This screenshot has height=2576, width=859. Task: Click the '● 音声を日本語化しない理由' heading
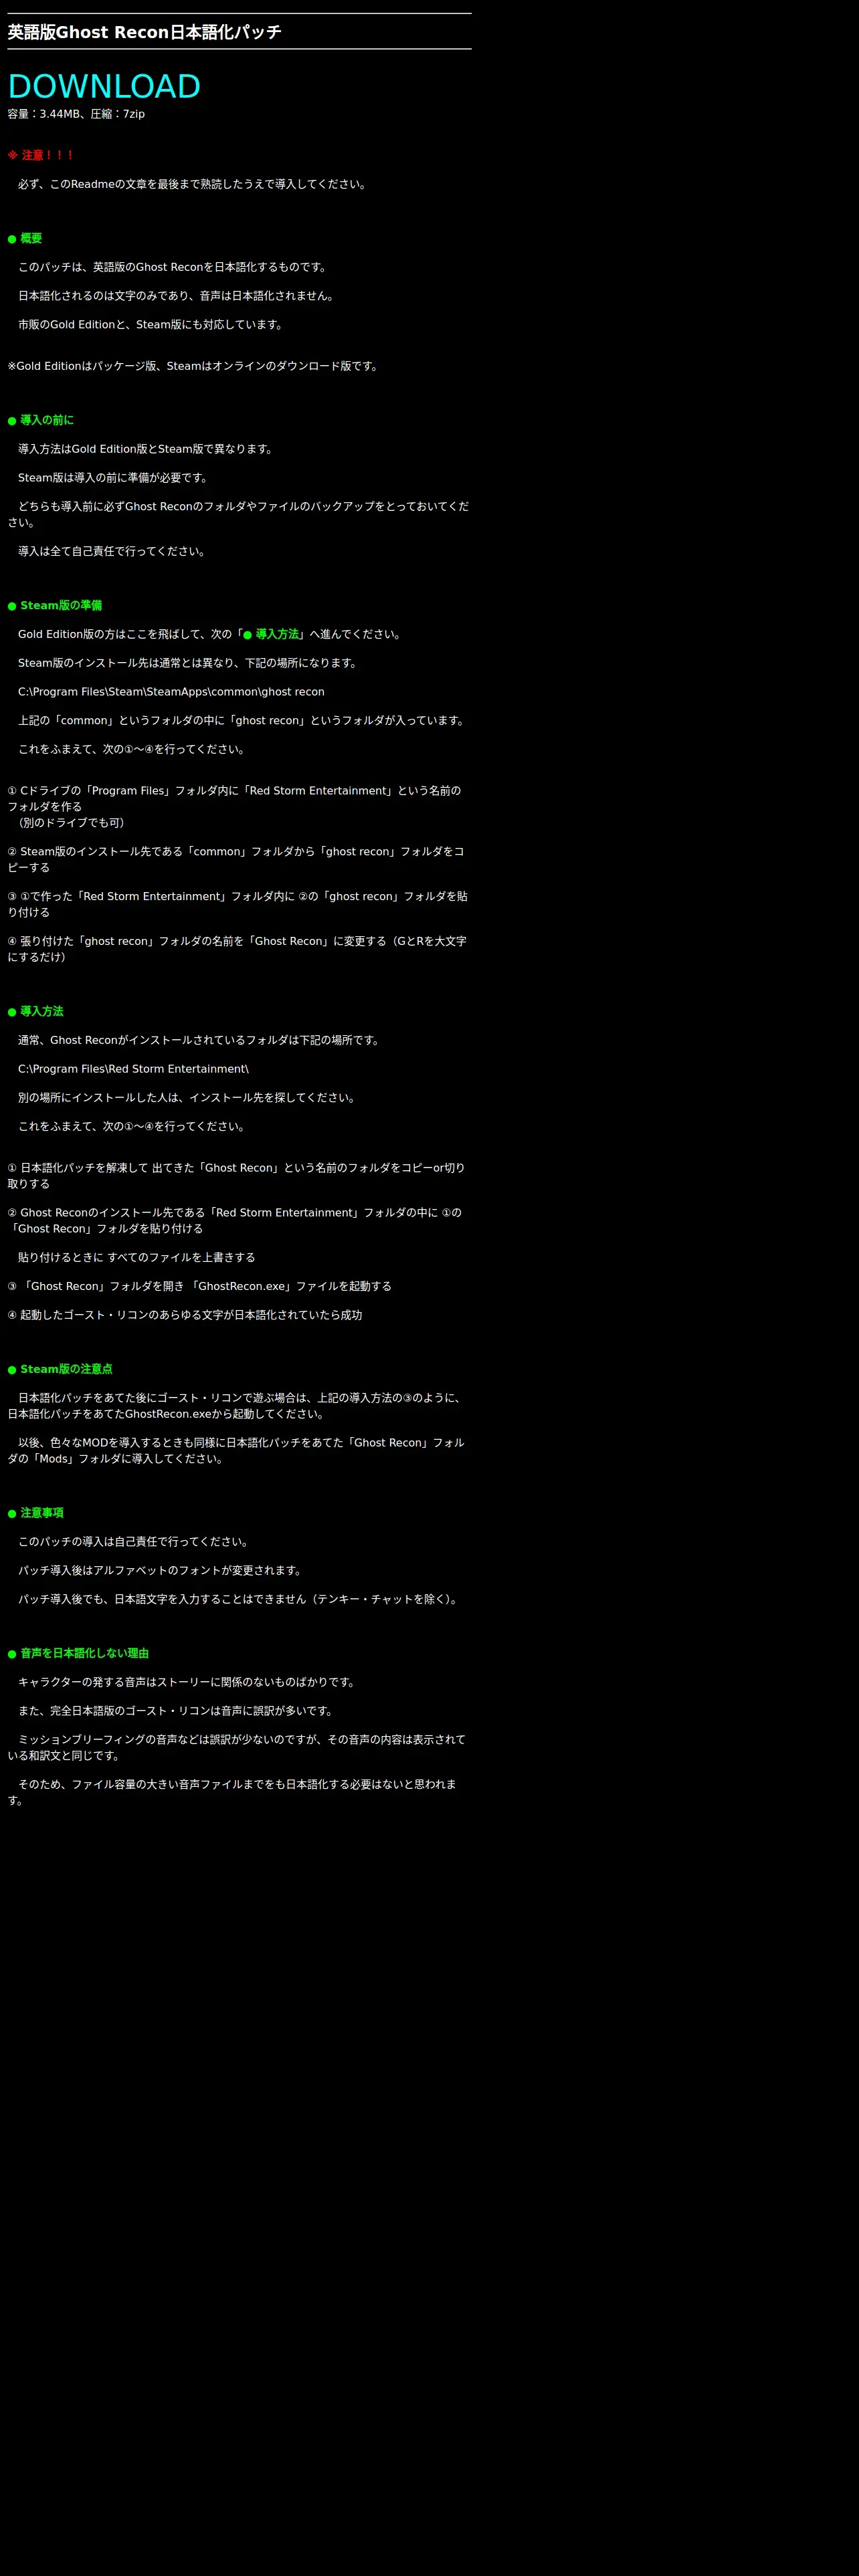pos(78,1653)
